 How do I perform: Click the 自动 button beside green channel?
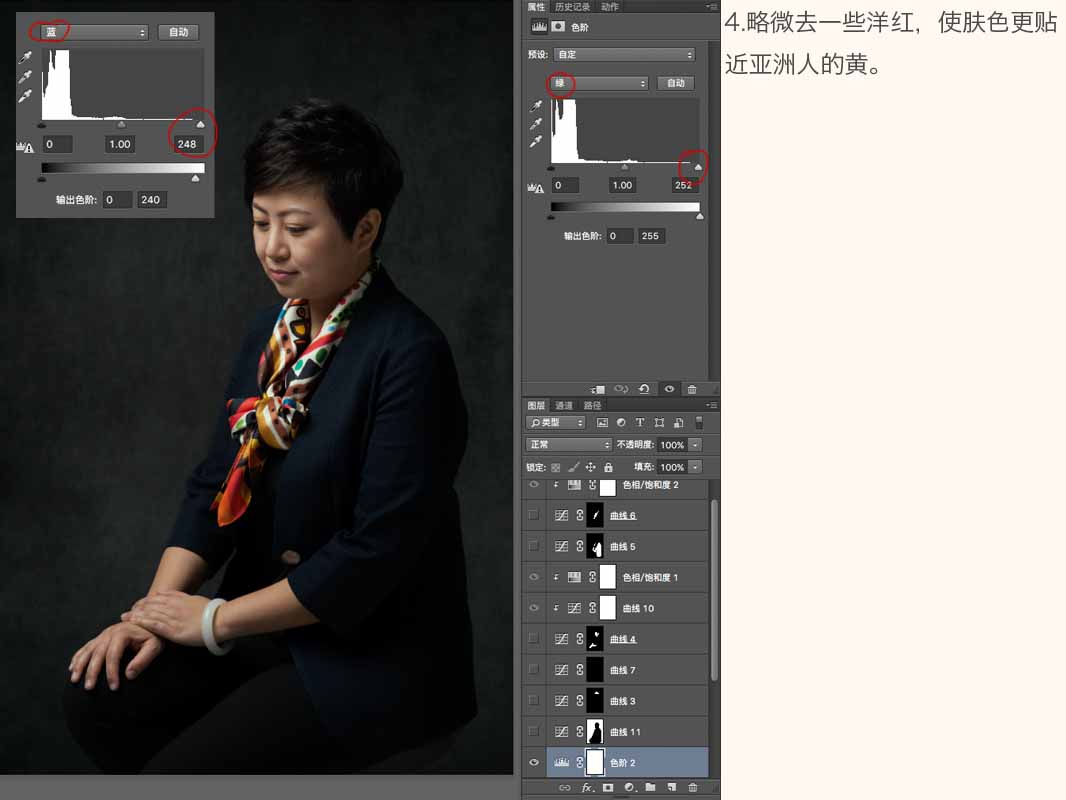click(x=676, y=83)
